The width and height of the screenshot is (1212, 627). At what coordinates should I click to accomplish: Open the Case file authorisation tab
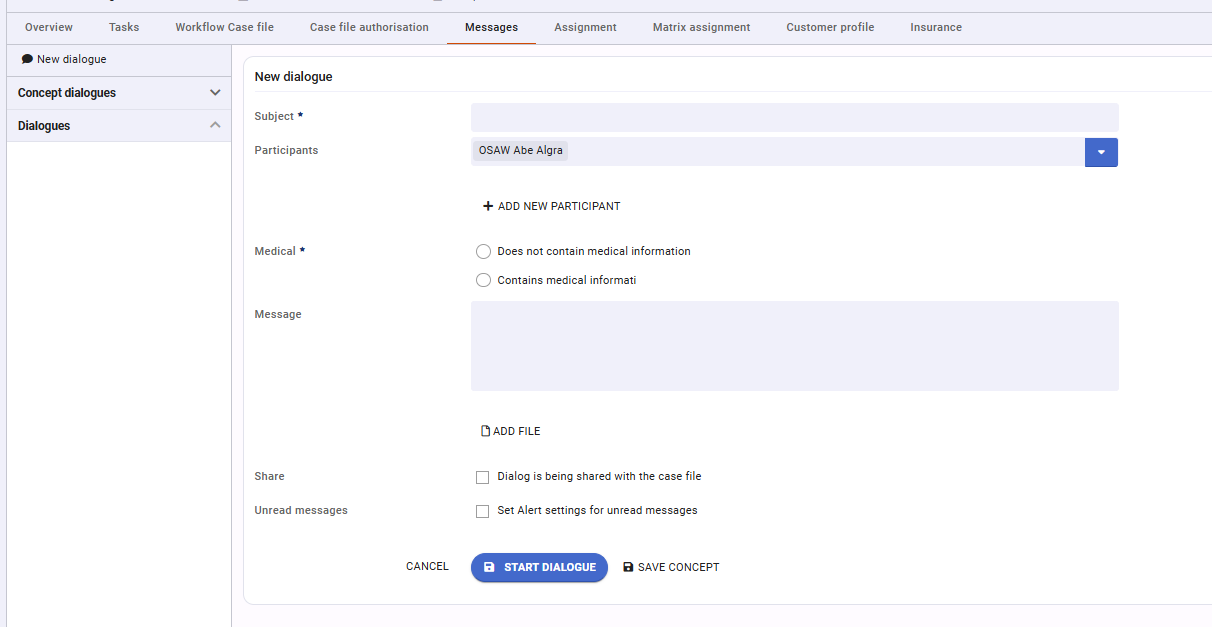click(x=369, y=27)
